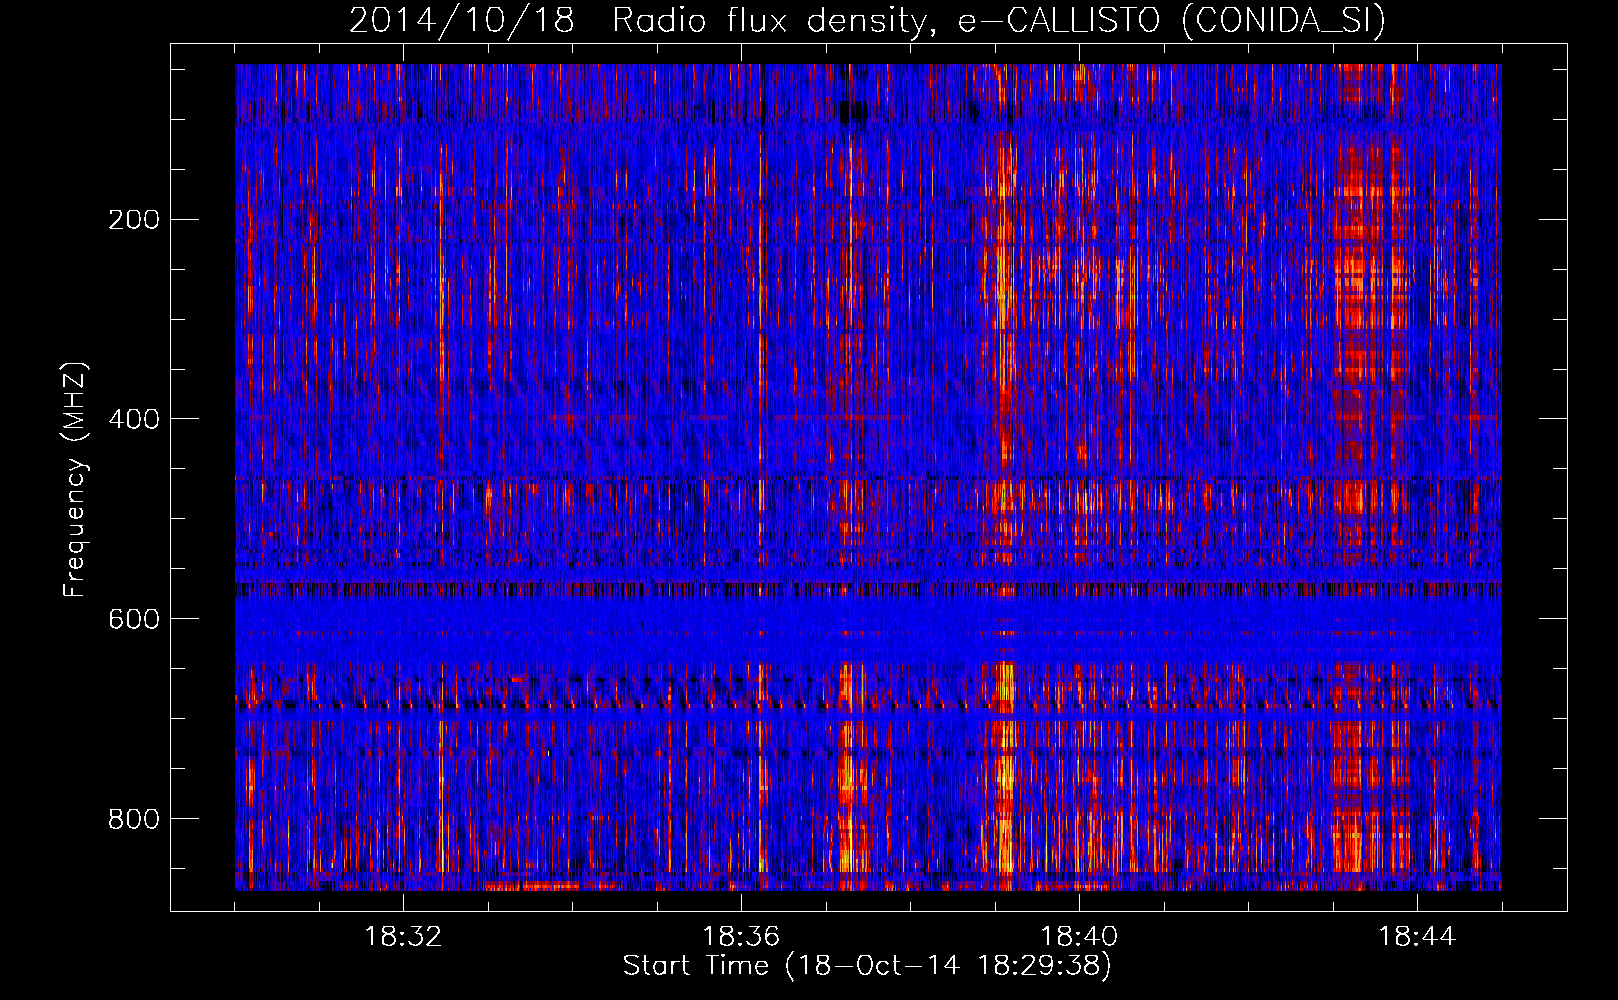The width and height of the screenshot is (1618, 1000).
Task: Click the plot title with the date 2014/10/18
Action: (x=867, y=20)
